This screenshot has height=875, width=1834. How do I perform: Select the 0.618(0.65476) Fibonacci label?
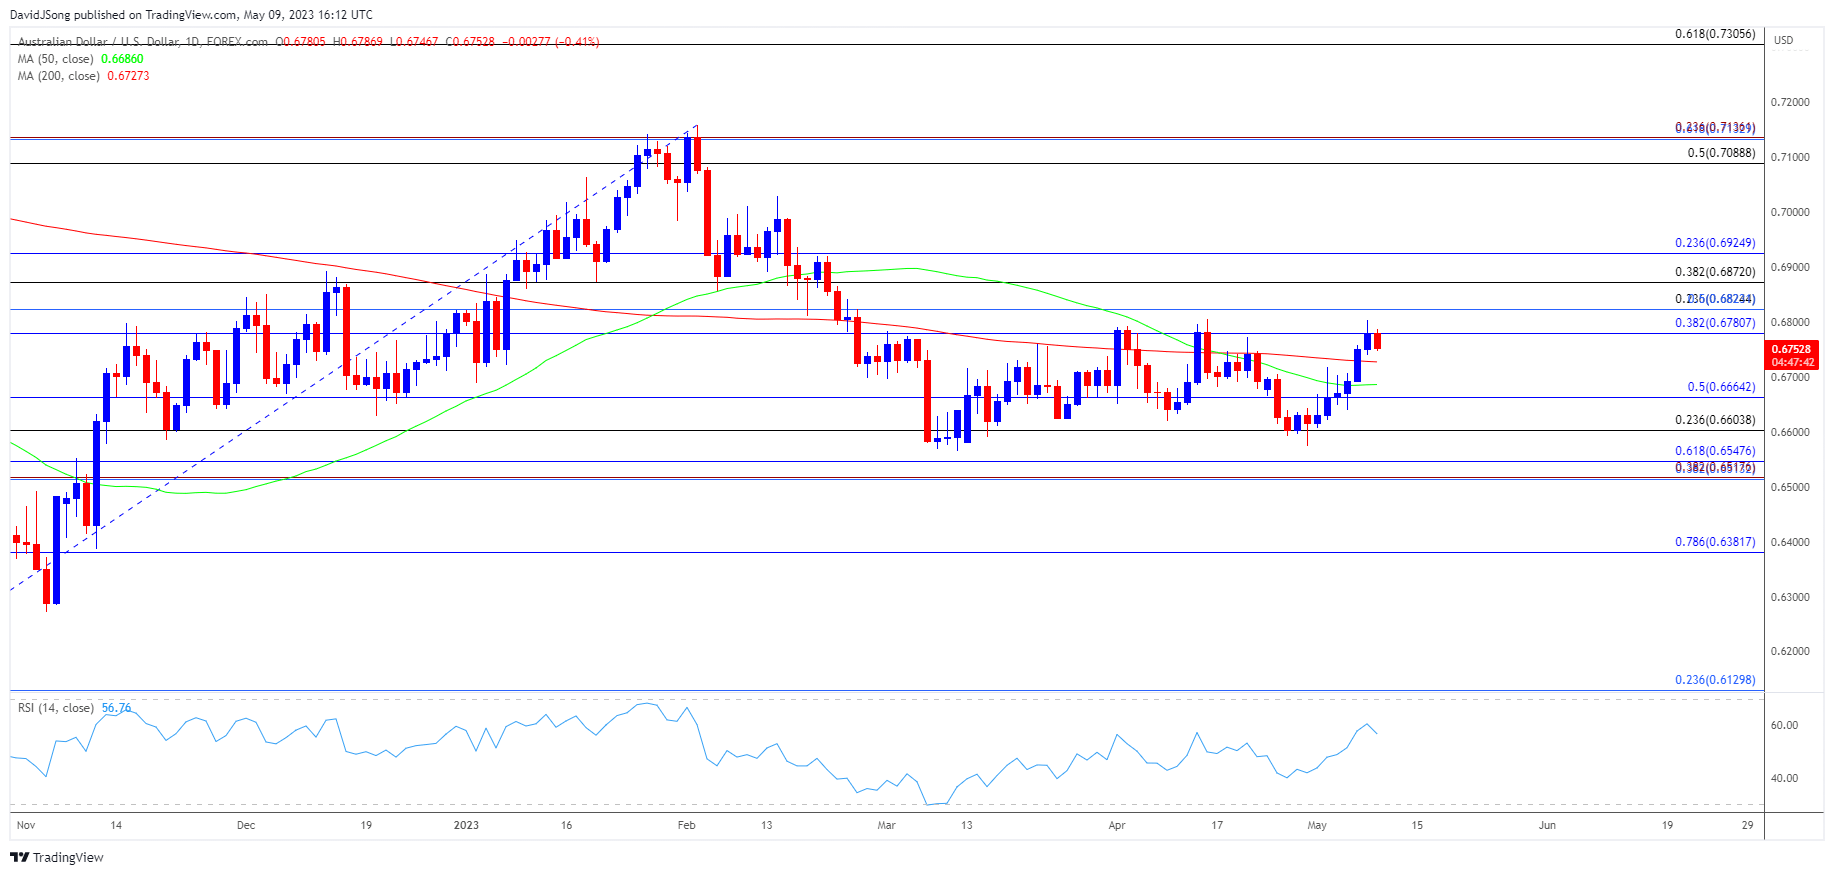click(x=1715, y=451)
